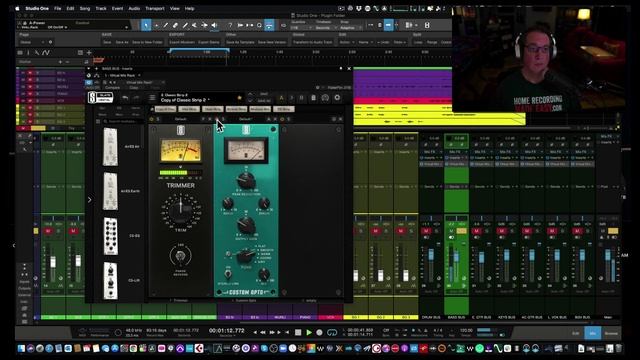Mute the KEYS BUS channel
The width and height of the screenshot is (640, 360).
(502, 231)
